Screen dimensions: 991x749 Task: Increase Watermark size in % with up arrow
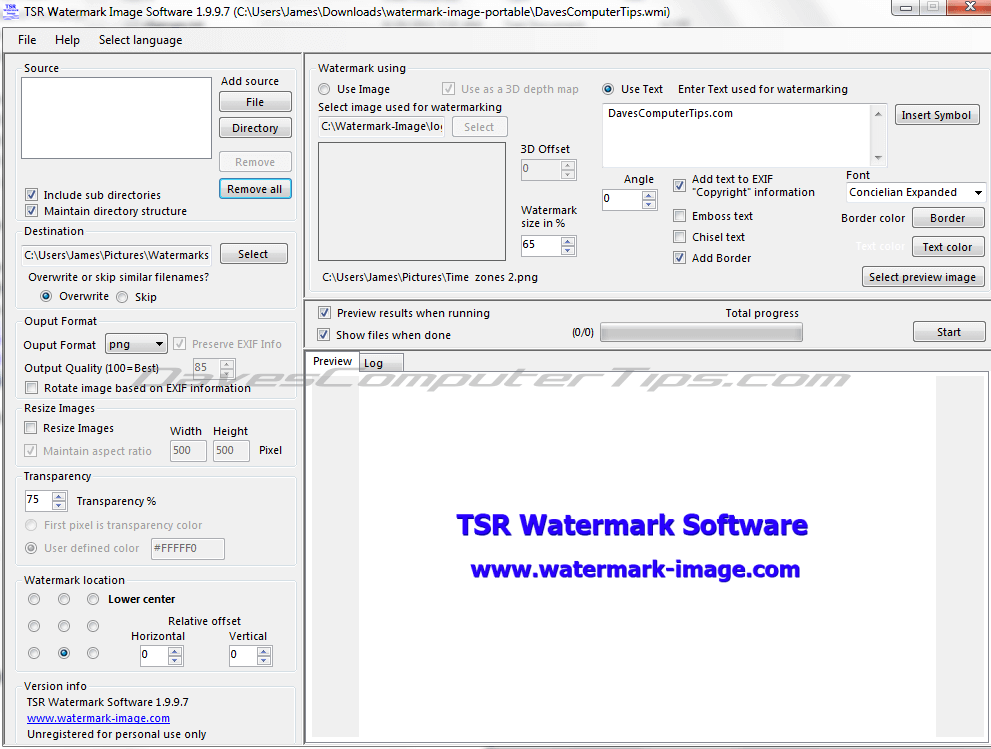tap(568, 241)
